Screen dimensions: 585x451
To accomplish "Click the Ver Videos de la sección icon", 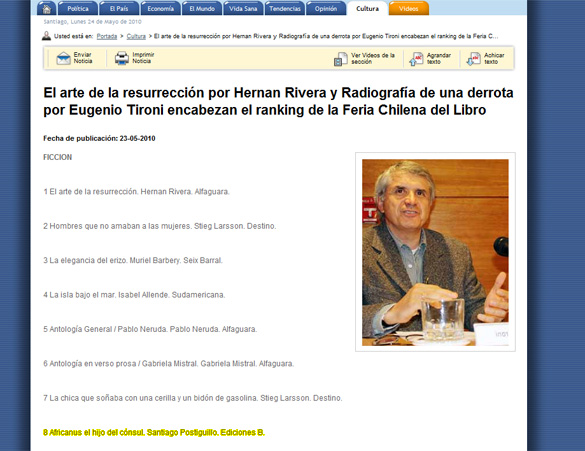I will pyautogui.click(x=340, y=59).
